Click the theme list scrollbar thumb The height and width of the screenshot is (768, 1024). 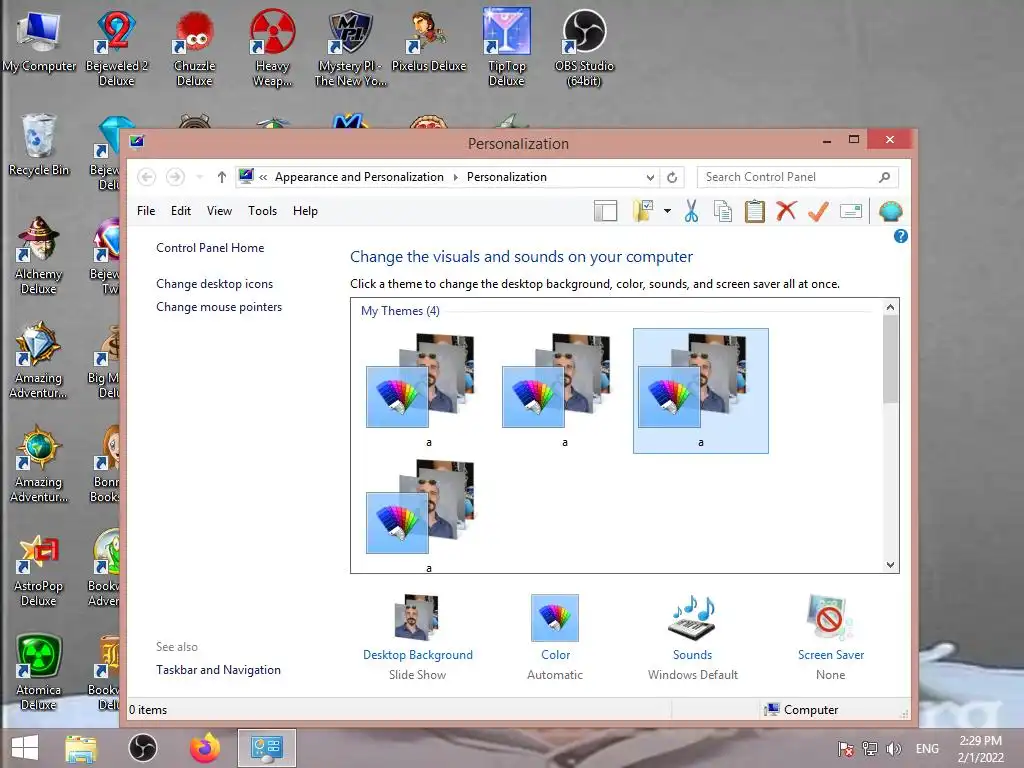pos(890,359)
